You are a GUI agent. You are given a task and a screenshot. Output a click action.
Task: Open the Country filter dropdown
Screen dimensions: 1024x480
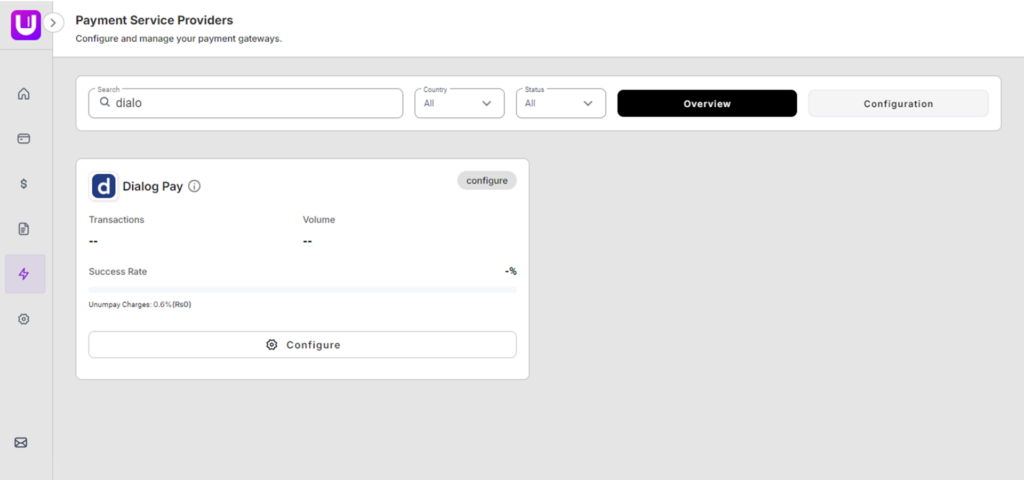click(x=459, y=103)
